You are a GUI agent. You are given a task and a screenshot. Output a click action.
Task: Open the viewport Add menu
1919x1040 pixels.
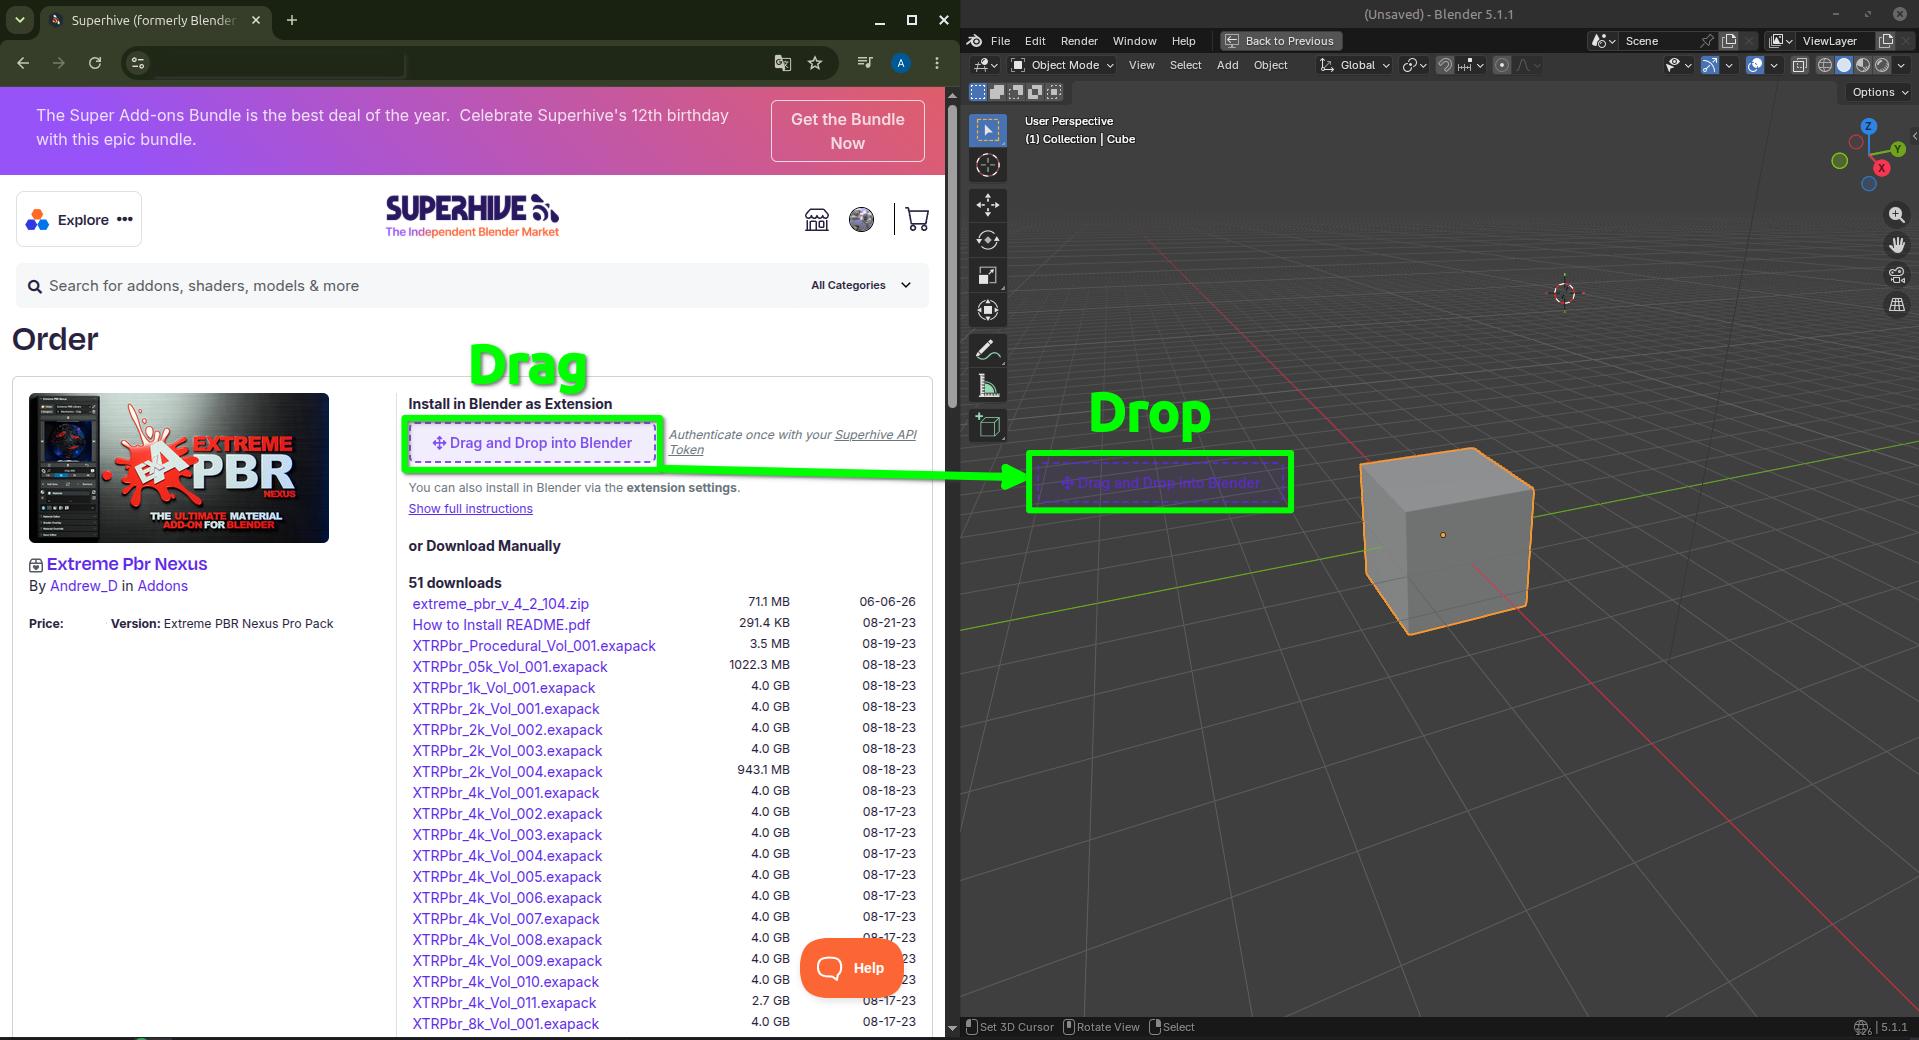[1227, 65]
